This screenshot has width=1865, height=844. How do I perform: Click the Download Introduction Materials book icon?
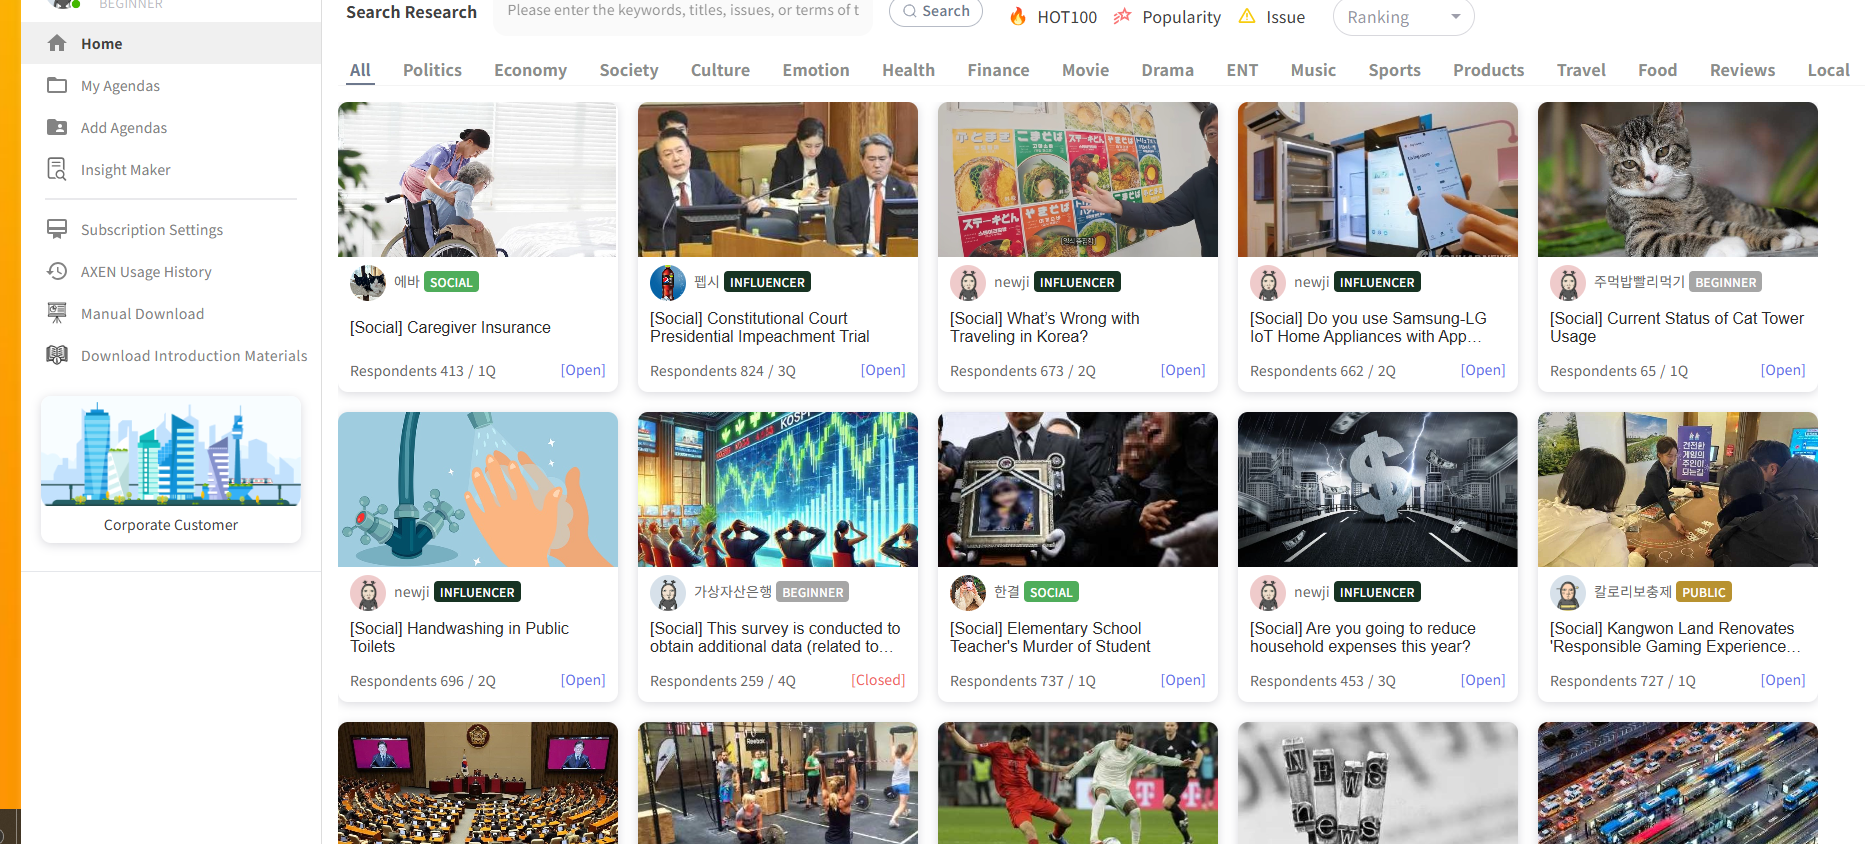(x=57, y=355)
